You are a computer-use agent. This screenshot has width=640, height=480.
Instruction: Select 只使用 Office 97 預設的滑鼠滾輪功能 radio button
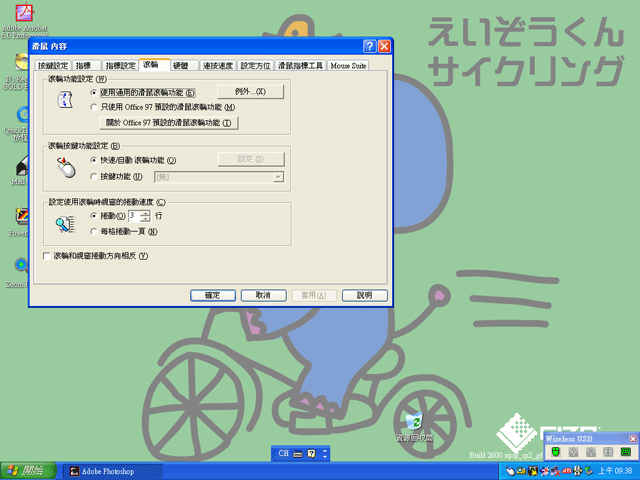pos(93,107)
